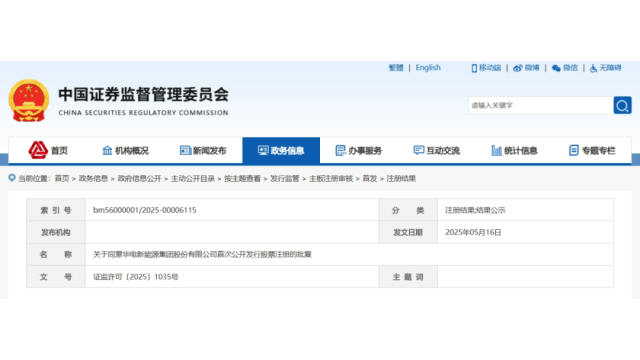This screenshot has width=640, height=360.
Task: Click the document title about 华电新能源 approval
Action: pos(202,254)
